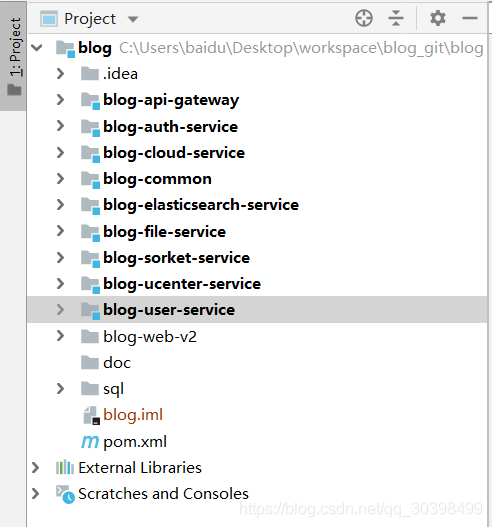
Task: Expand the External Libraries node
Action: pyautogui.click(x=35, y=468)
